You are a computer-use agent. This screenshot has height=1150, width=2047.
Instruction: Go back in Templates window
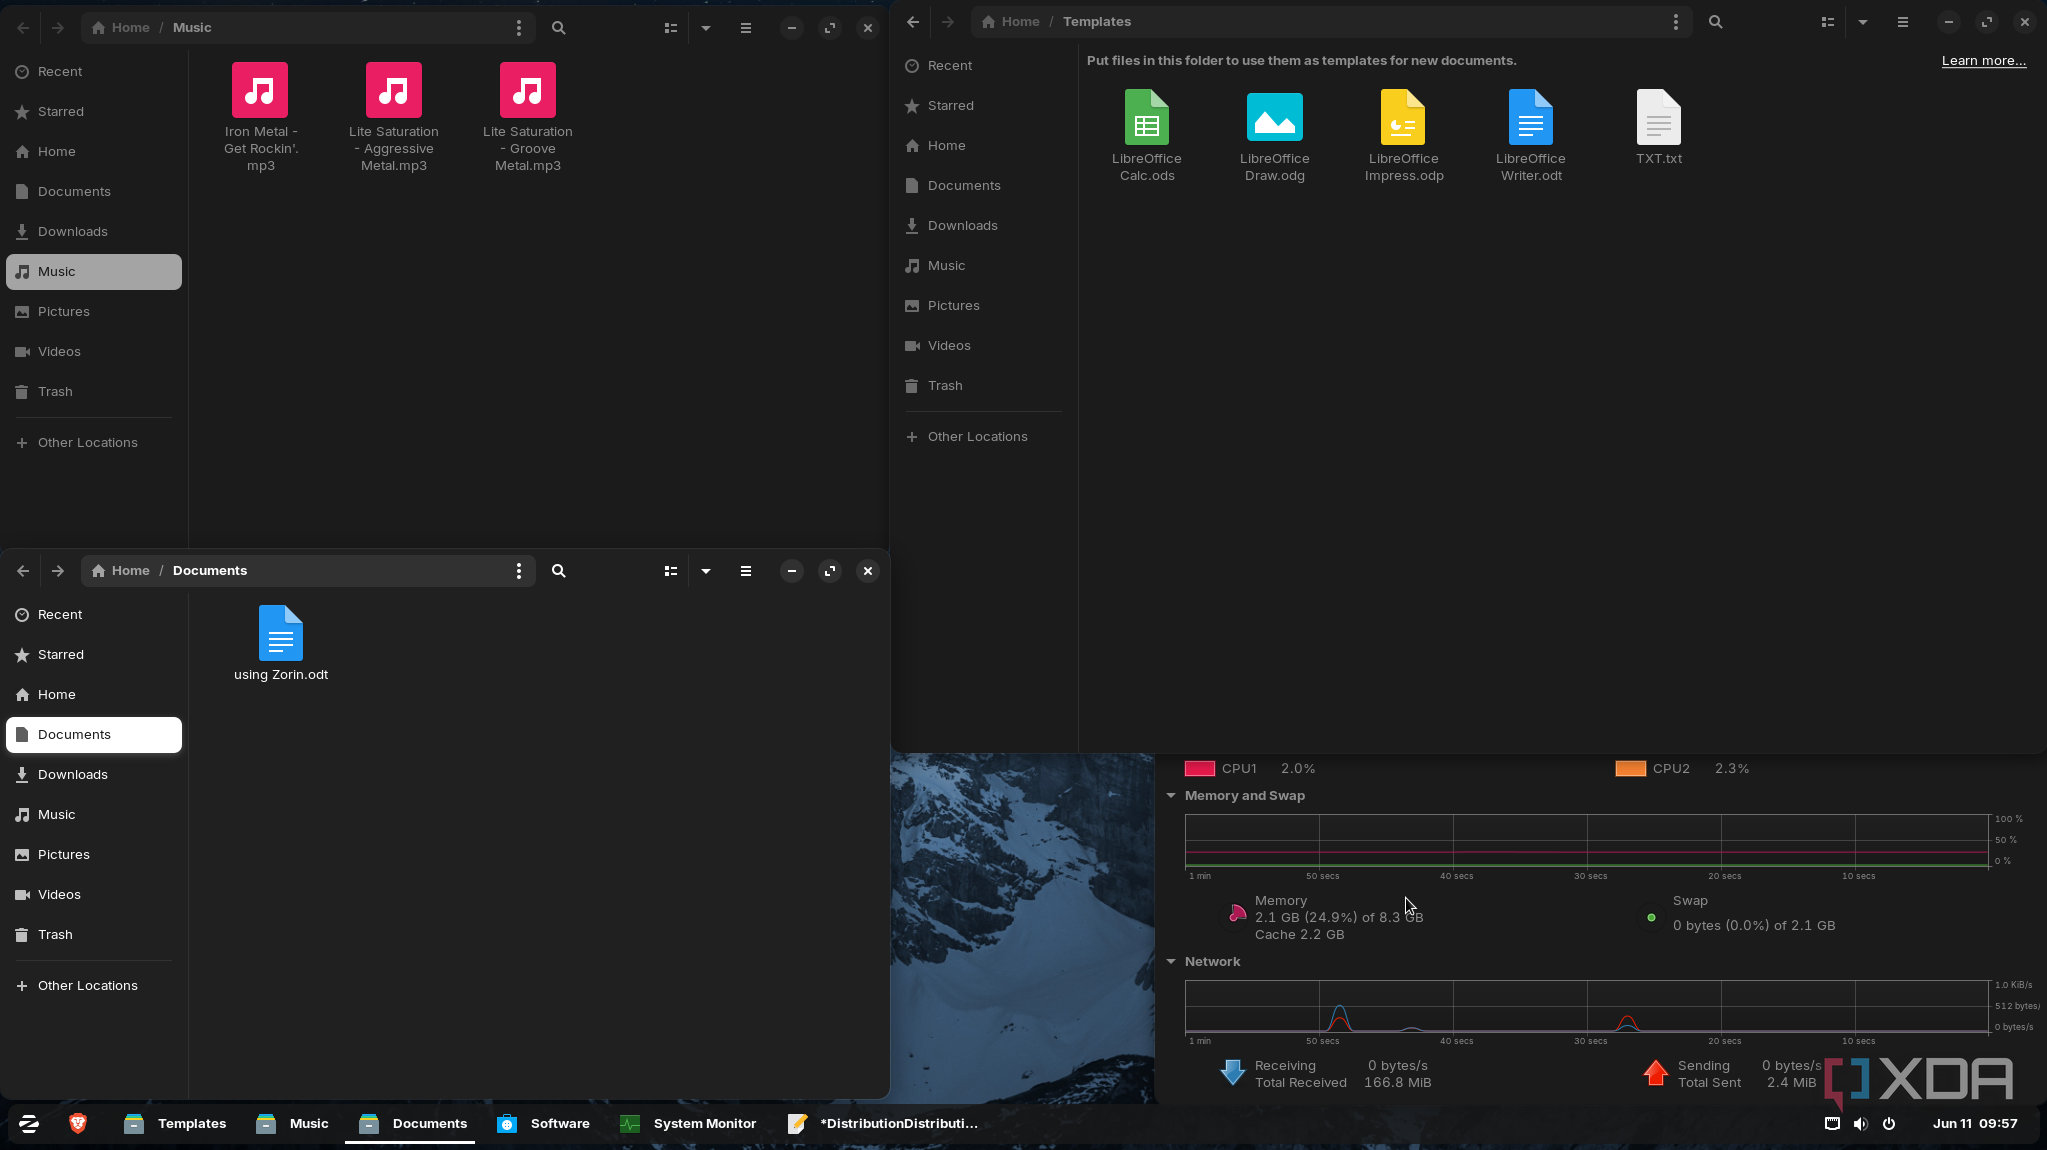pos(913,22)
